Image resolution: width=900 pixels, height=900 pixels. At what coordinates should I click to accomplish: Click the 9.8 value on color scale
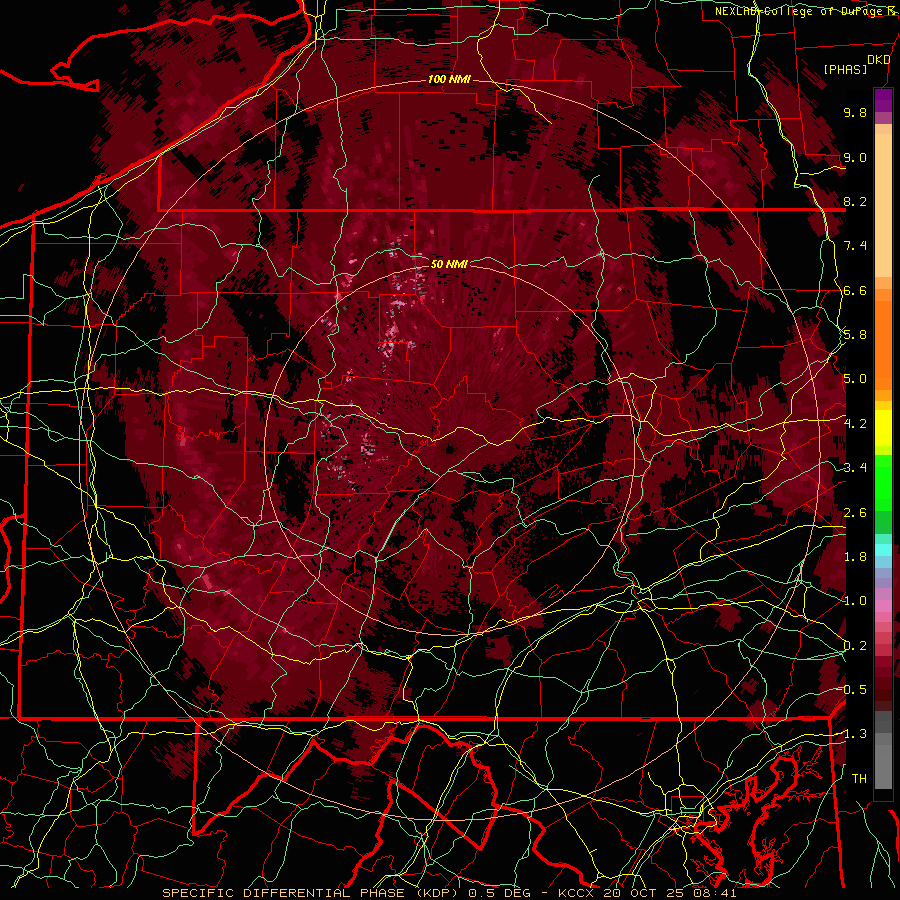tap(855, 112)
